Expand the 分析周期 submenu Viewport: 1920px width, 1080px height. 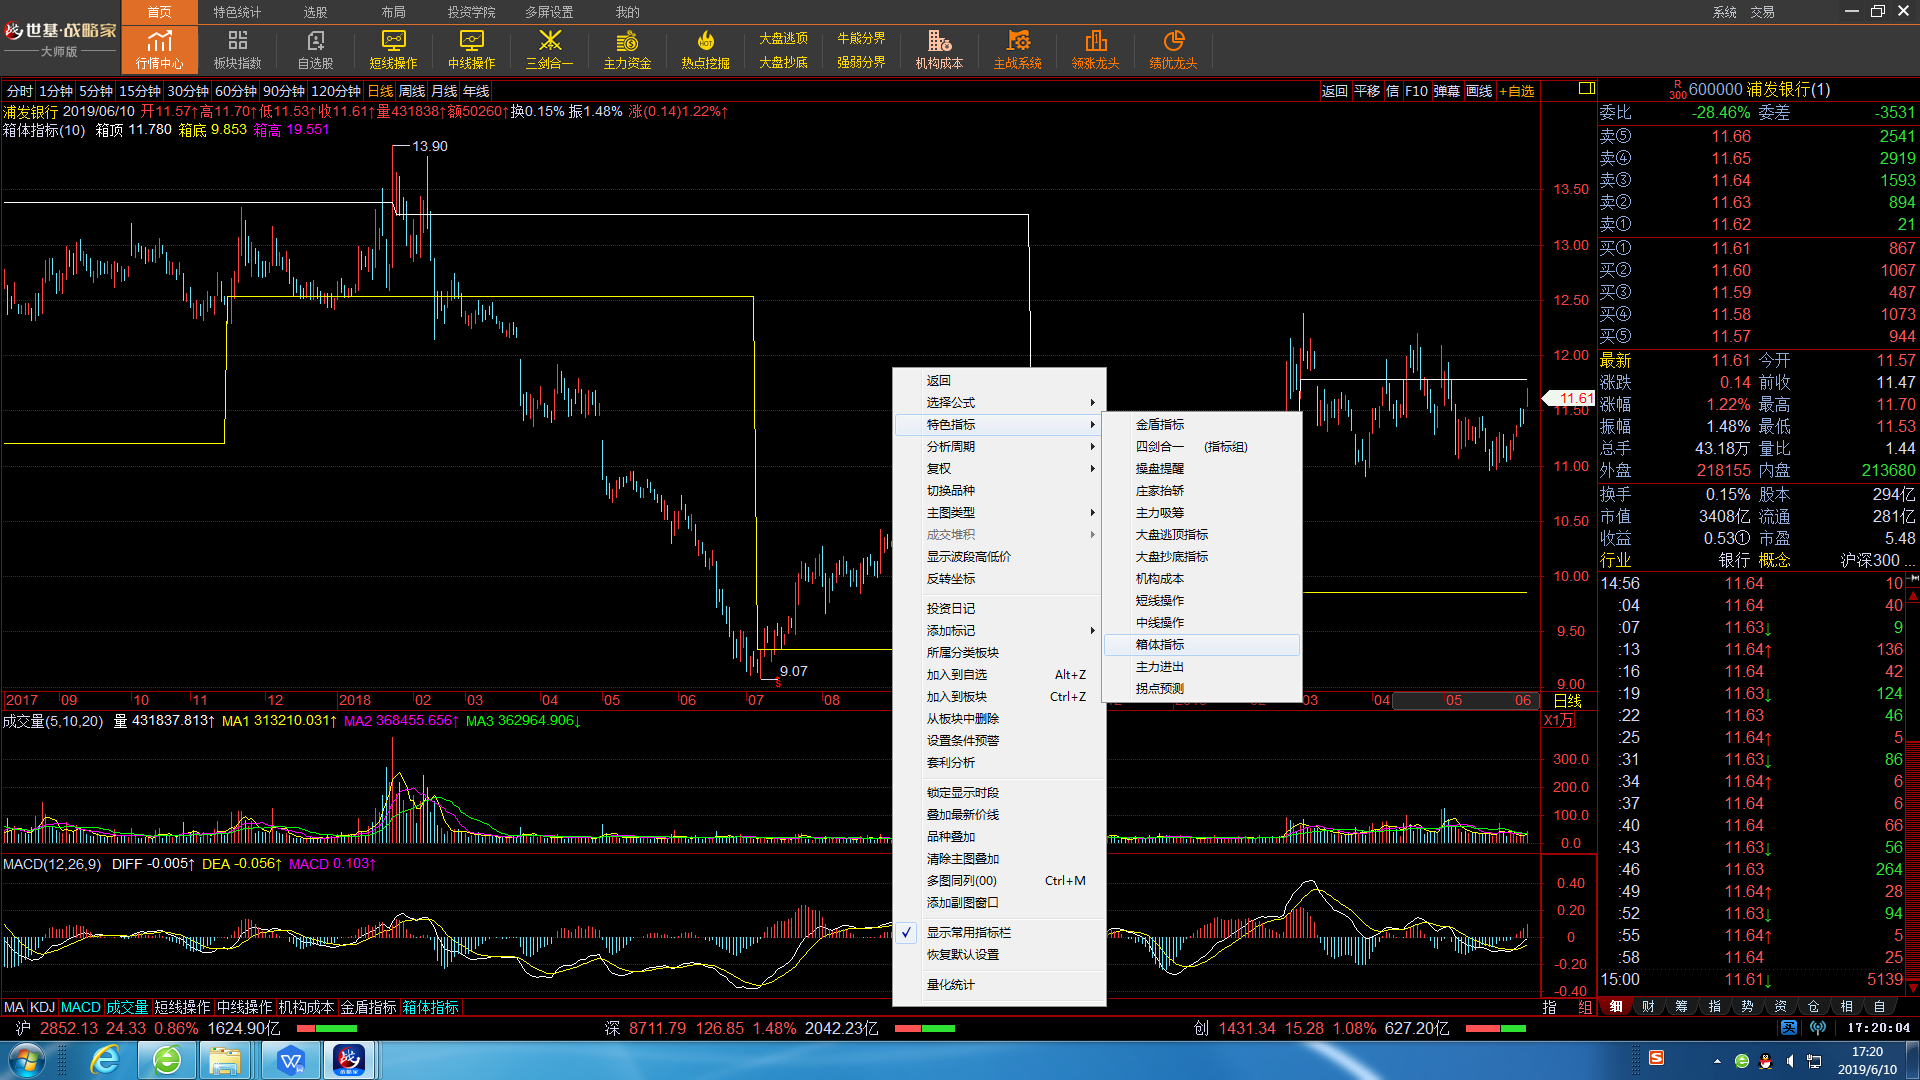coord(999,446)
